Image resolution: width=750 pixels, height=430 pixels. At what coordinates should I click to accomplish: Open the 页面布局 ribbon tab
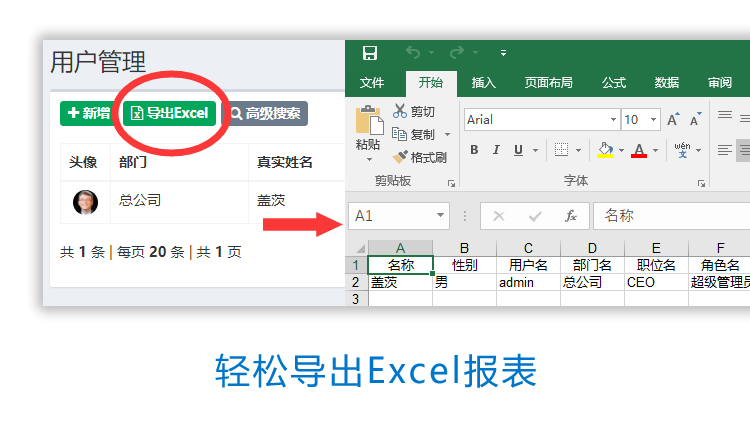click(x=549, y=83)
